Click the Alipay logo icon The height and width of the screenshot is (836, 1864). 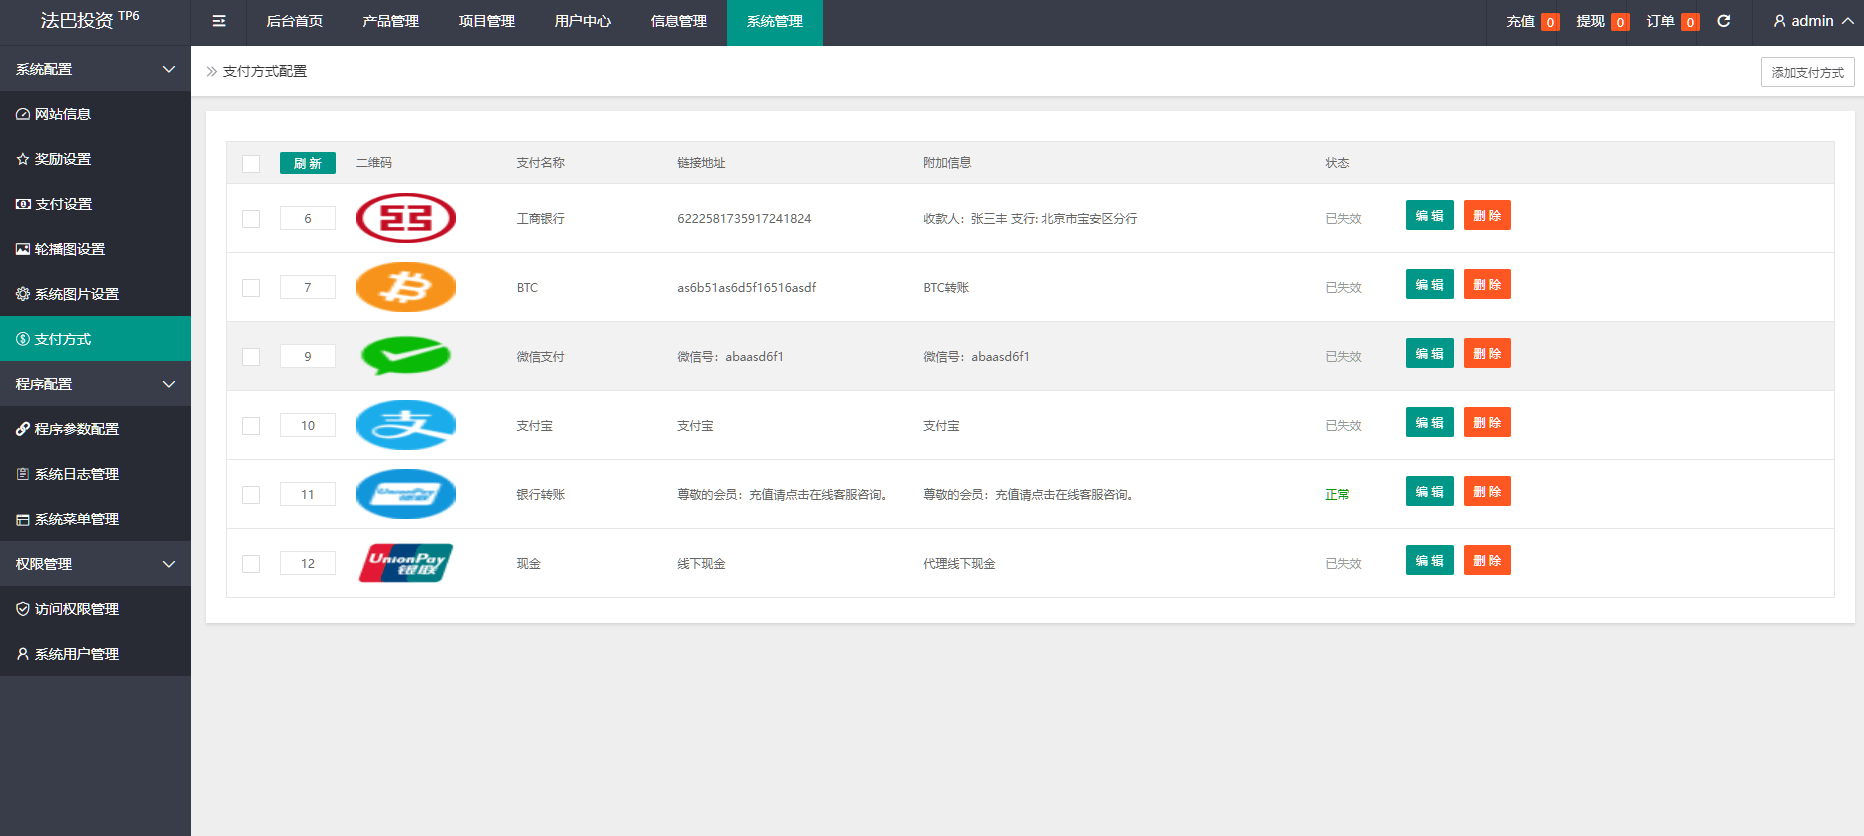[x=406, y=425]
